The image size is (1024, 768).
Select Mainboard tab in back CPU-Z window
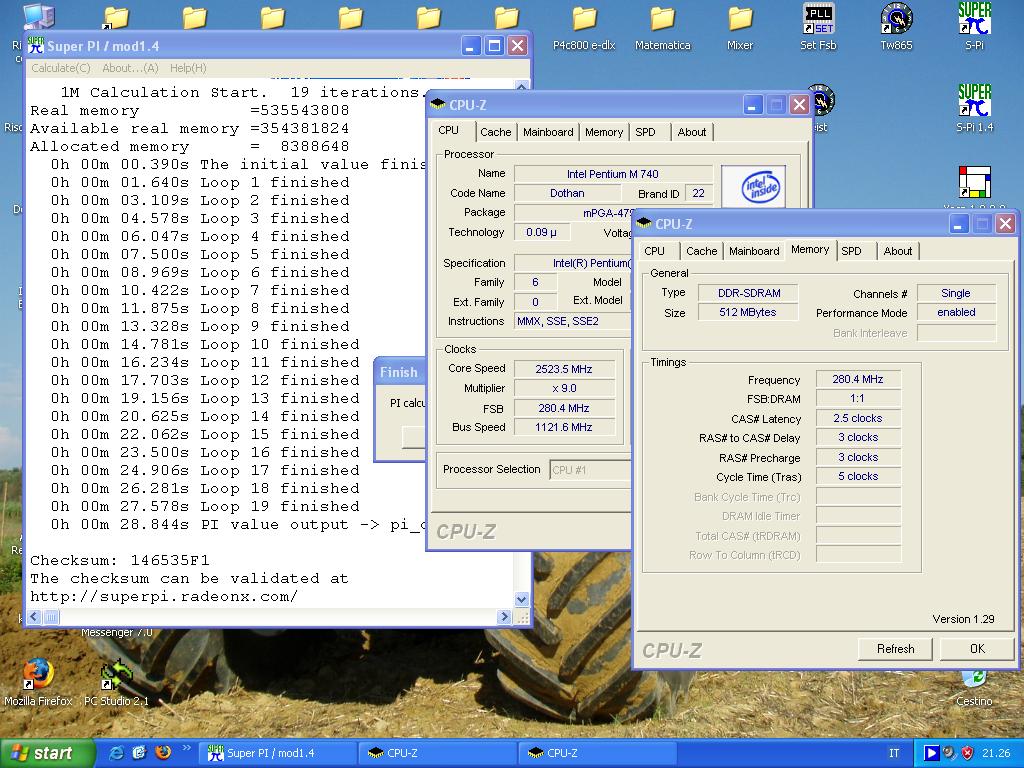pos(548,132)
